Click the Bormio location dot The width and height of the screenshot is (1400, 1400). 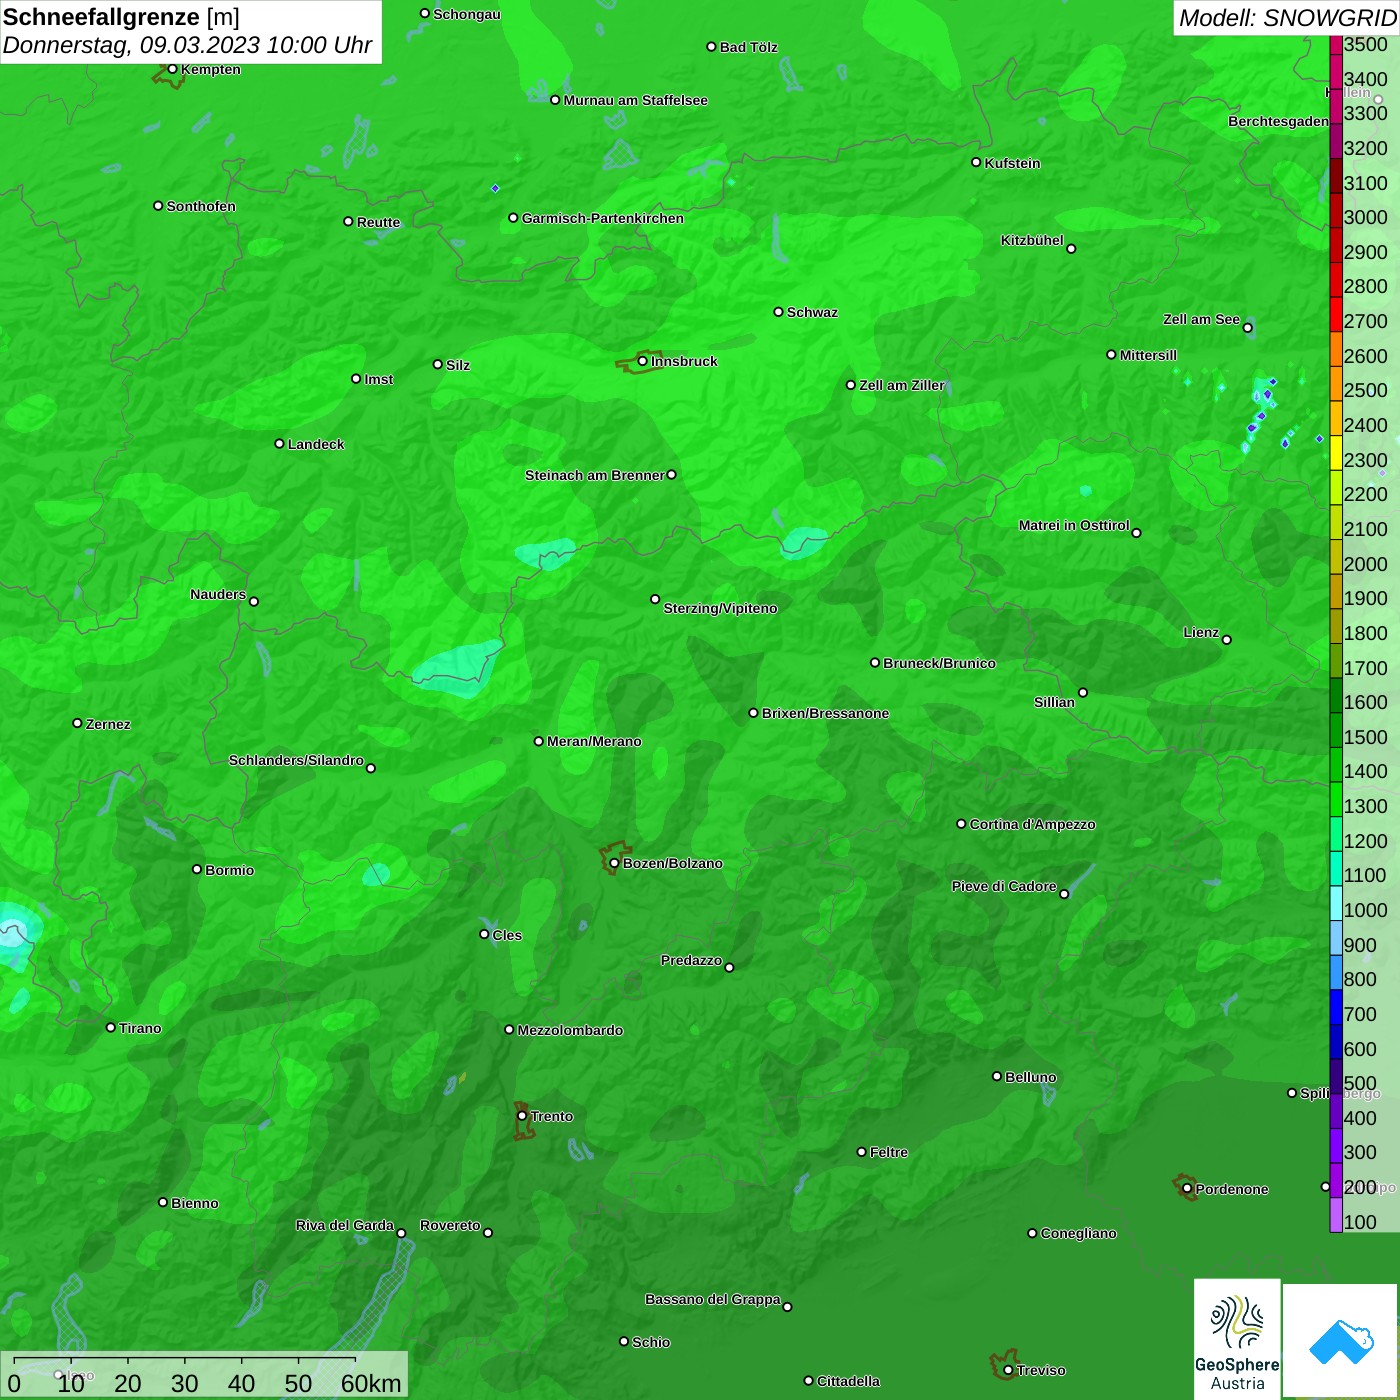tap(197, 869)
